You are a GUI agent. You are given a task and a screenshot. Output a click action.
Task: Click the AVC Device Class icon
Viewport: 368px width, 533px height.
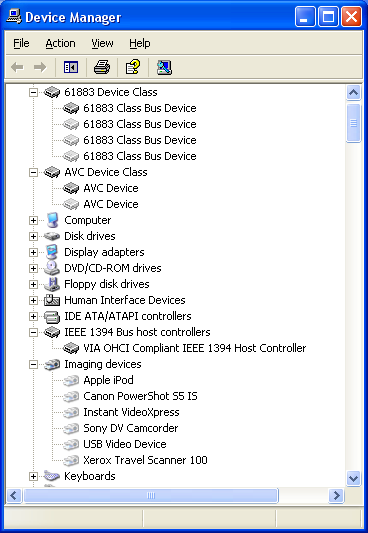pyautogui.click(x=52, y=172)
